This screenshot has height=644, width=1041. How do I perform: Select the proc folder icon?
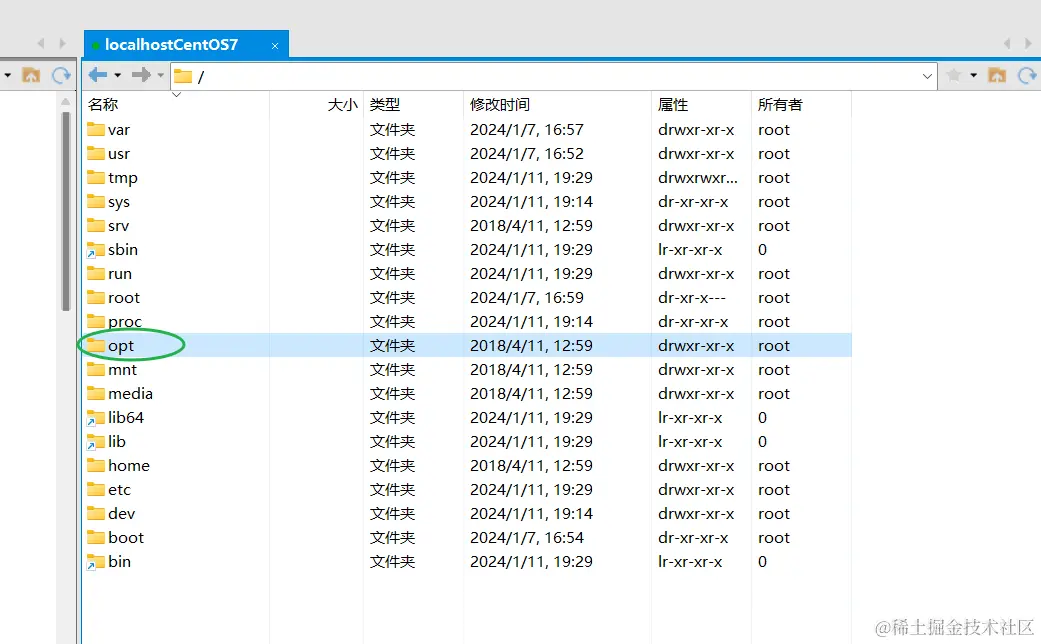coord(96,321)
